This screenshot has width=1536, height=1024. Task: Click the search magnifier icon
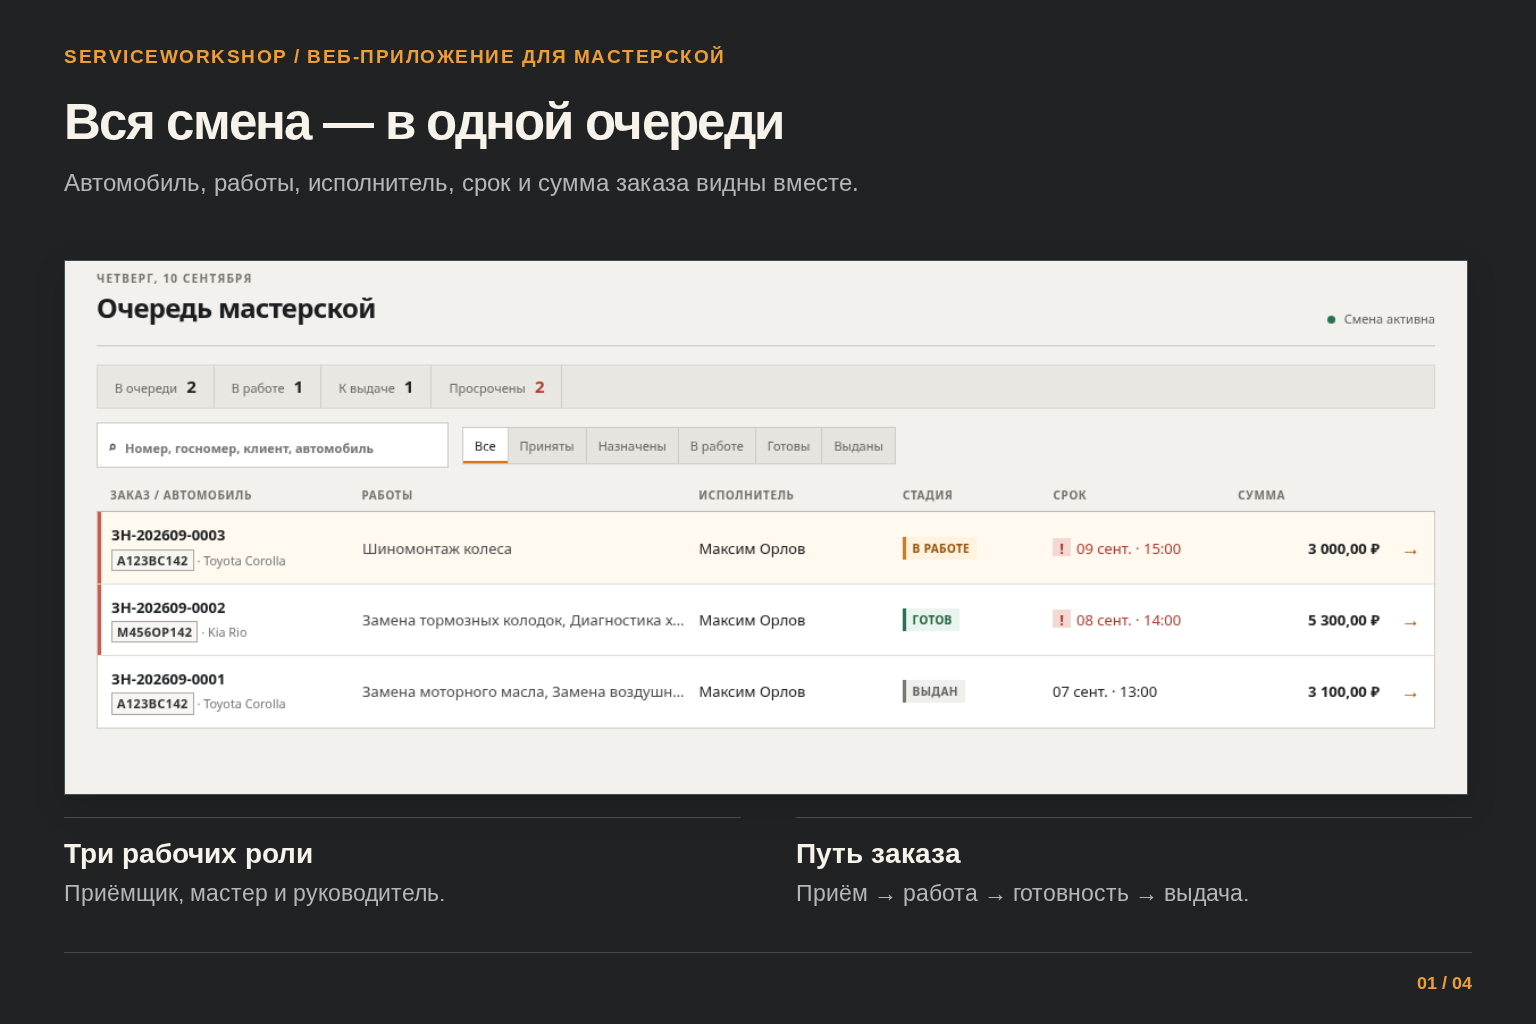[113, 447]
